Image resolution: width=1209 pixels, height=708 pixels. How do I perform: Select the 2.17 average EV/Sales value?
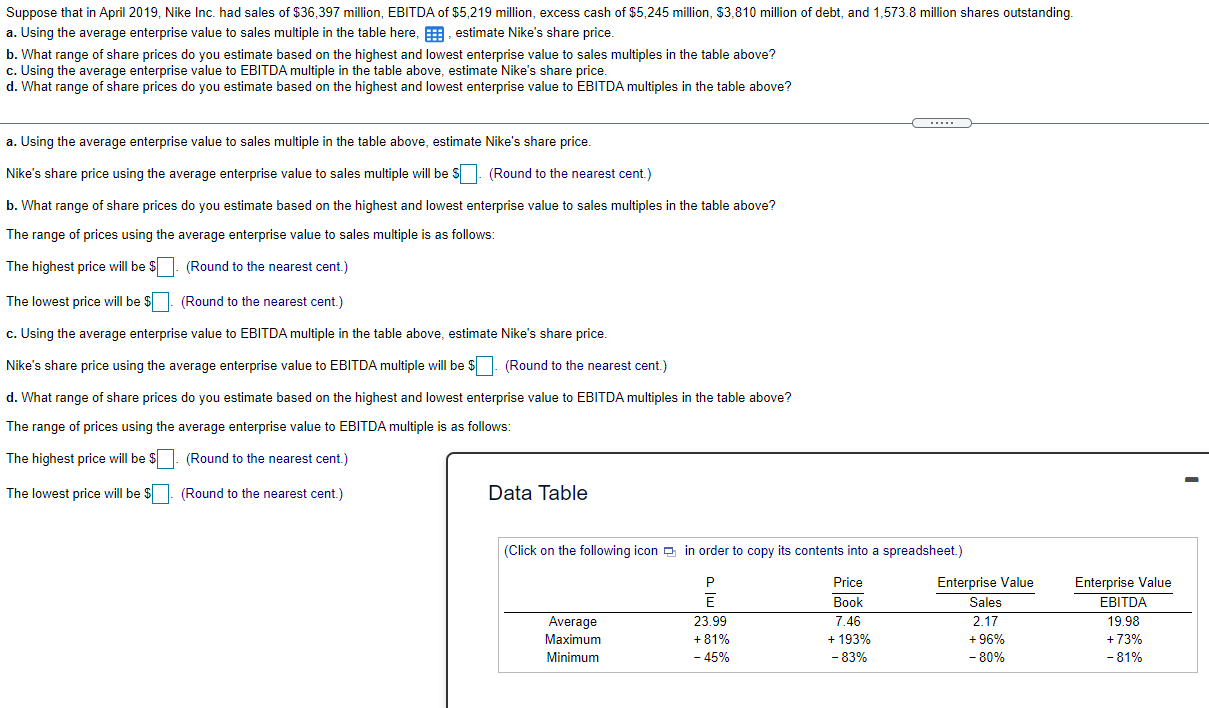[x=985, y=621]
